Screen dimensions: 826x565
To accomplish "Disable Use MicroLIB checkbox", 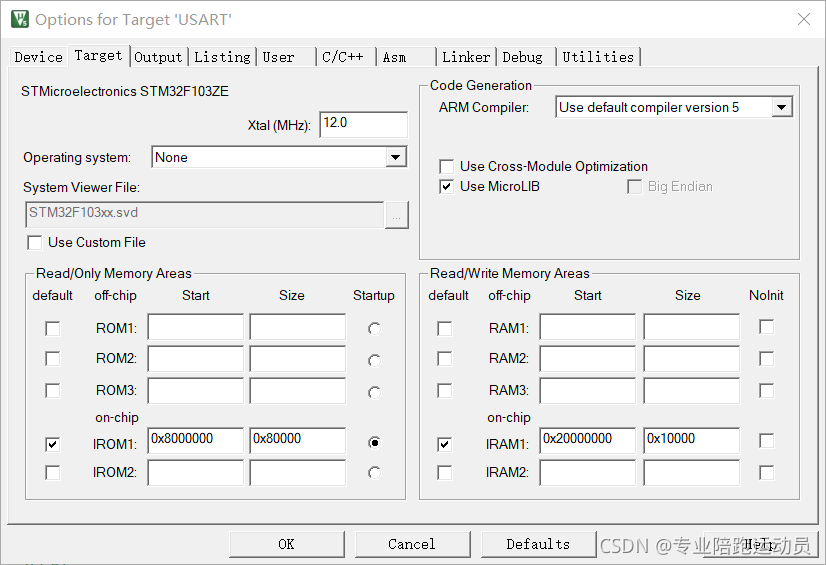I will point(447,186).
